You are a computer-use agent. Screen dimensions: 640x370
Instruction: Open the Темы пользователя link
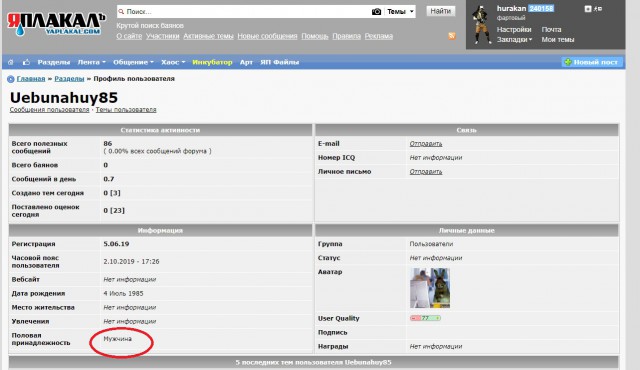[126, 110]
